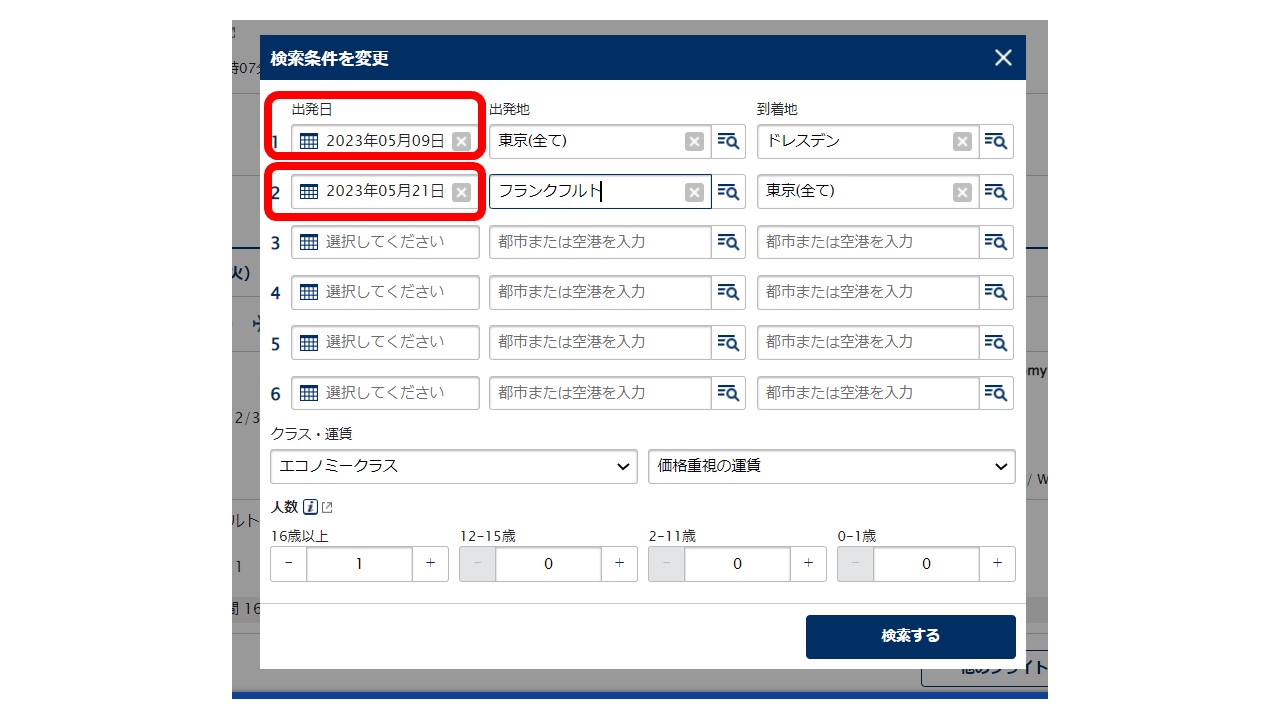The width and height of the screenshot is (1280, 720).
Task: Click the row 4 選択してください date field
Action: click(x=385, y=292)
